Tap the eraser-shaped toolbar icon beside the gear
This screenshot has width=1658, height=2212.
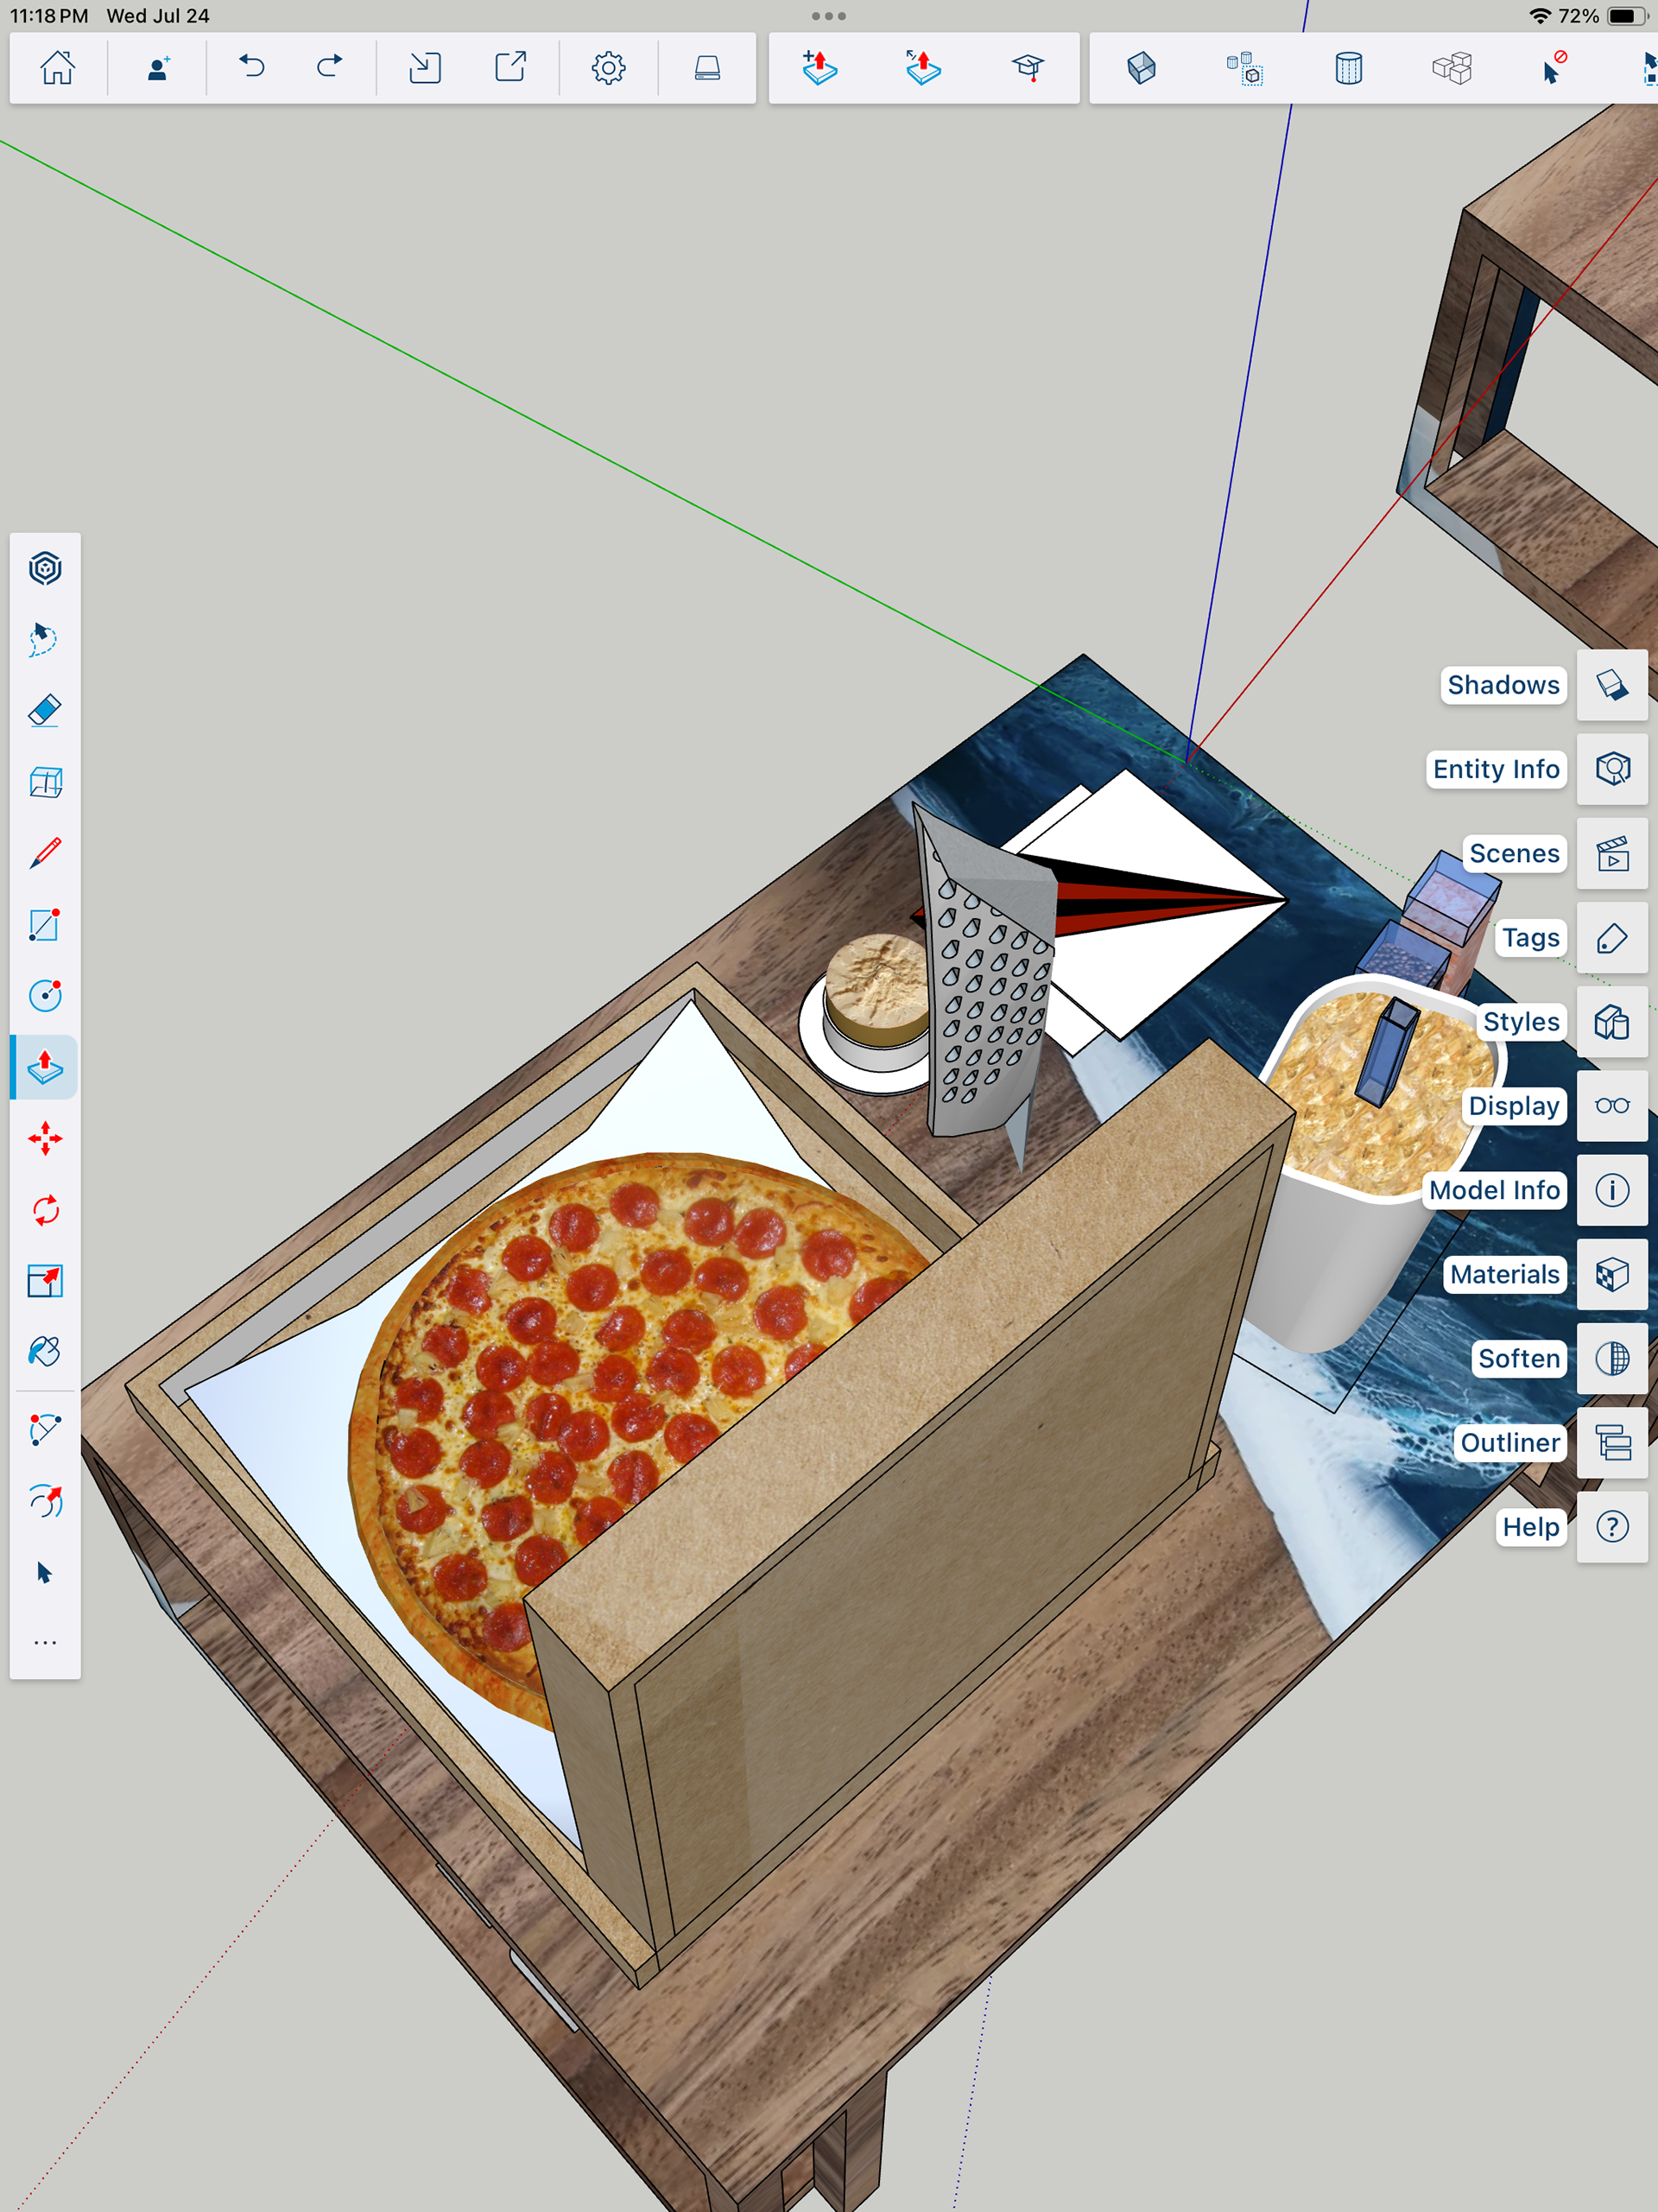(x=707, y=68)
